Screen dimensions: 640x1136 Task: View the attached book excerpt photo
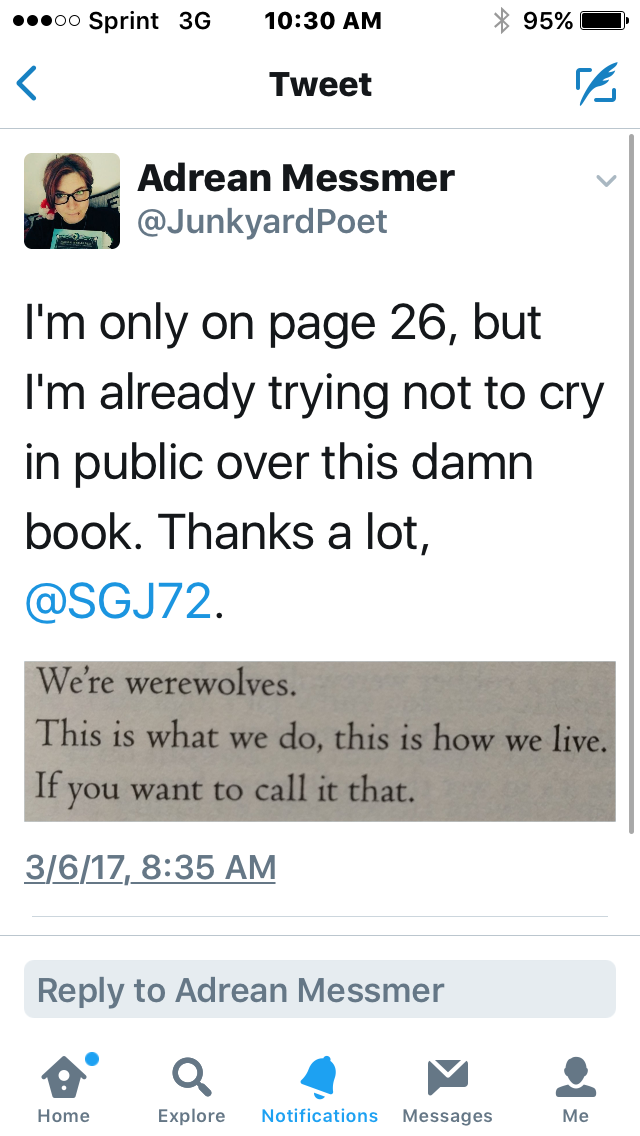point(320,740)
